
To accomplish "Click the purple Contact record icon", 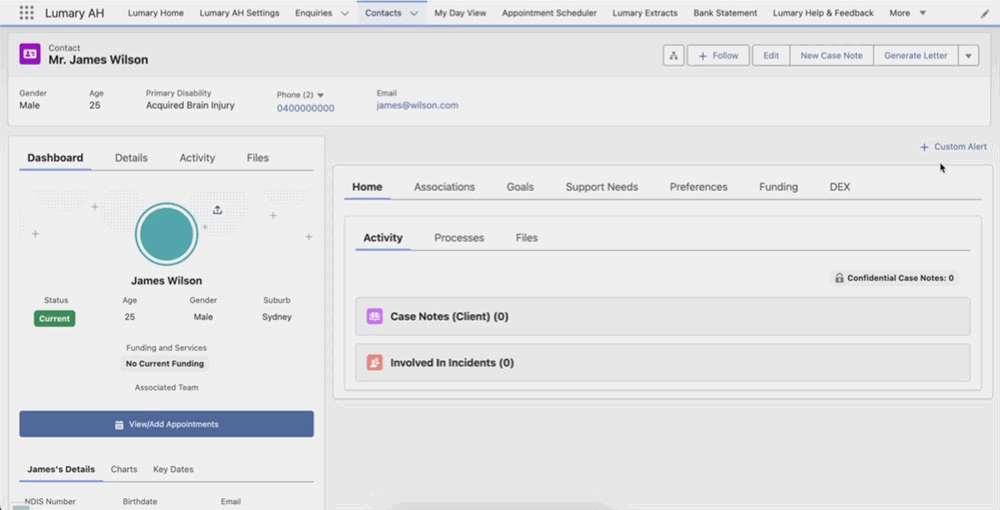I will click(30, 55).
